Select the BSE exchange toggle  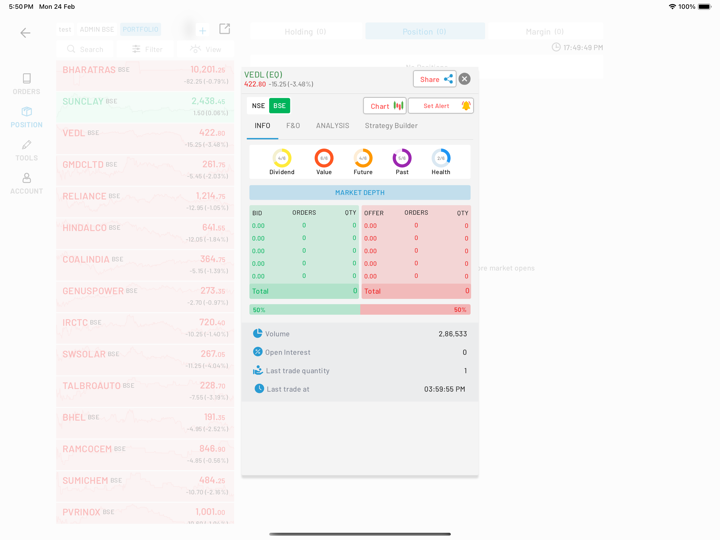pos(279,106)
